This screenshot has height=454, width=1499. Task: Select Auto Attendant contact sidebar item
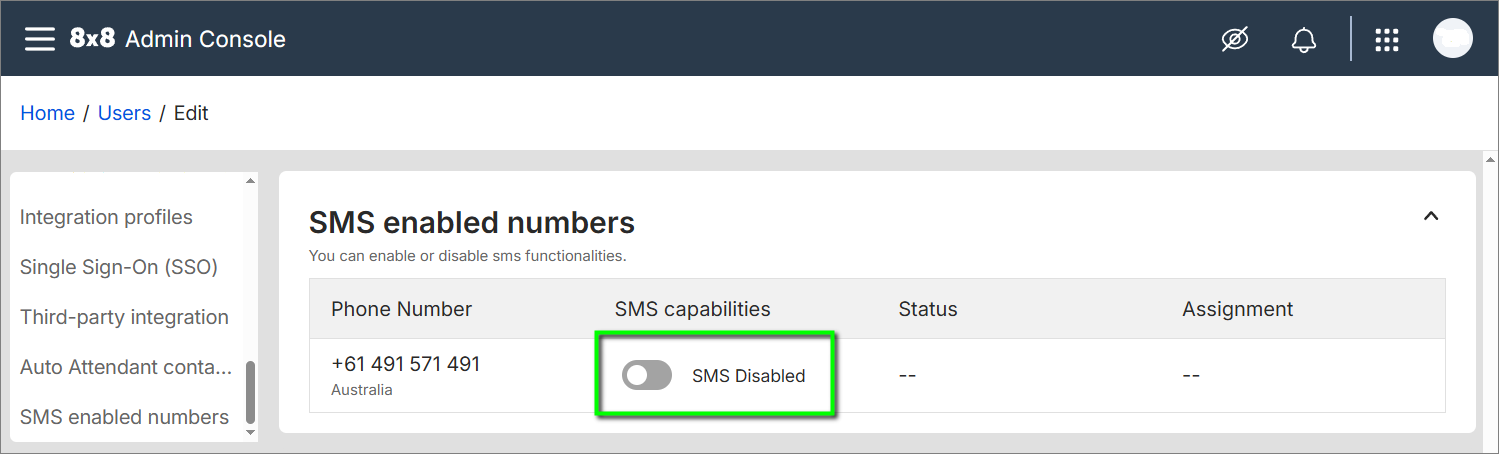coord(125,367)
